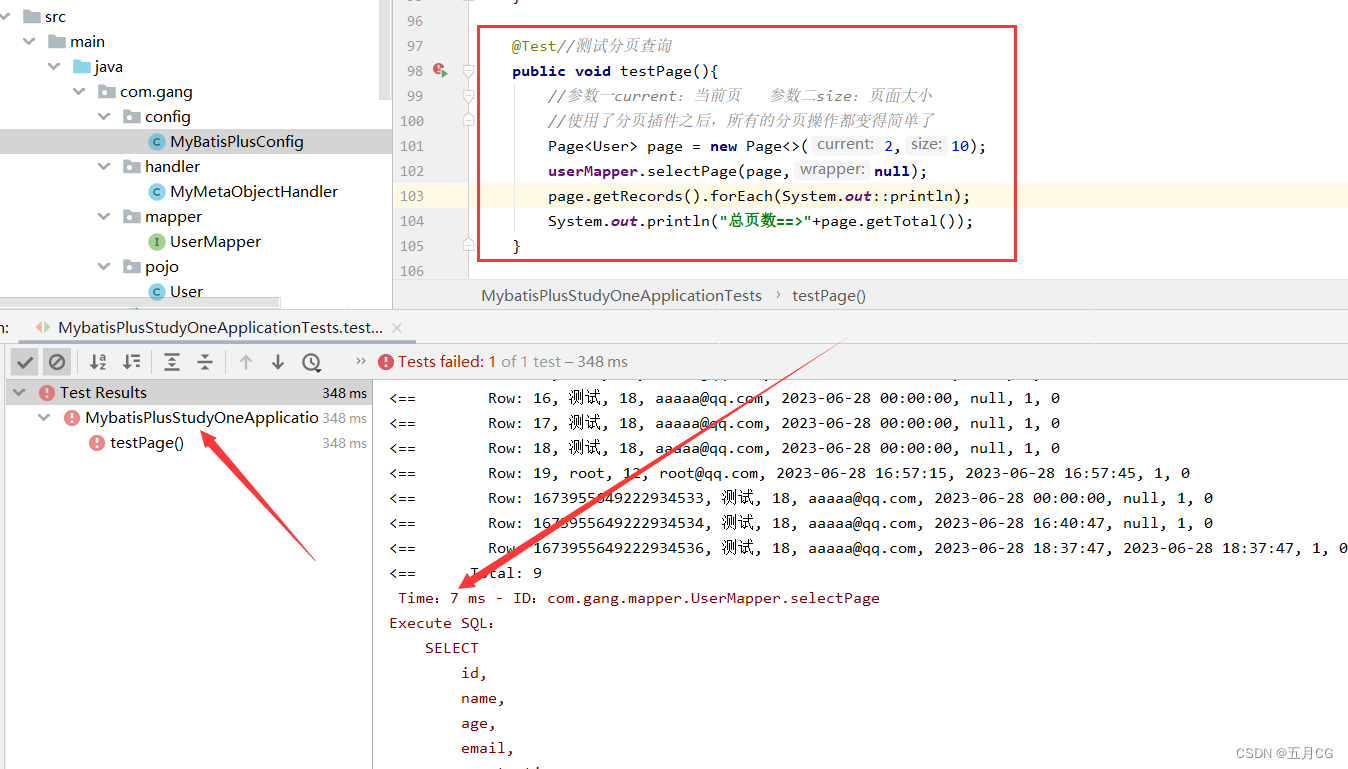
Task: Collapse the mapper package
Action: point(104,217)
